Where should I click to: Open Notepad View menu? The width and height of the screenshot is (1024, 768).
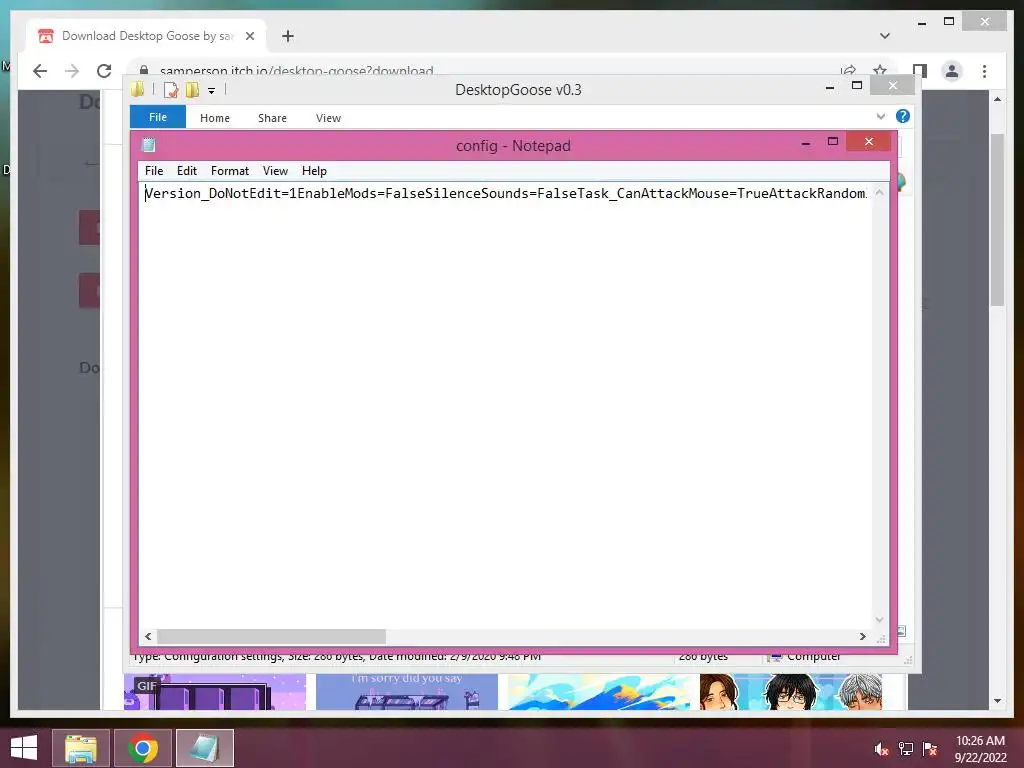(x=276, y=171)
